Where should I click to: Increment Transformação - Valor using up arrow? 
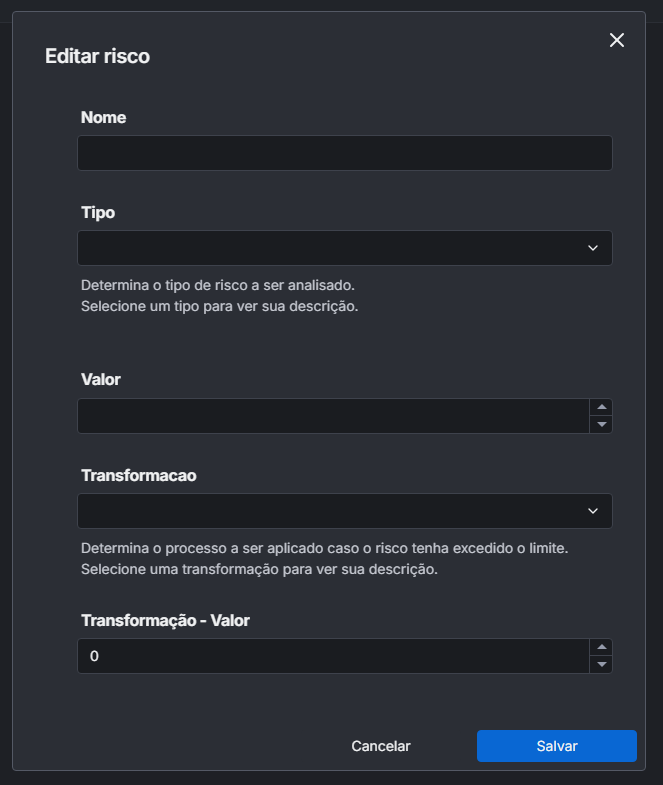[601, 647]
